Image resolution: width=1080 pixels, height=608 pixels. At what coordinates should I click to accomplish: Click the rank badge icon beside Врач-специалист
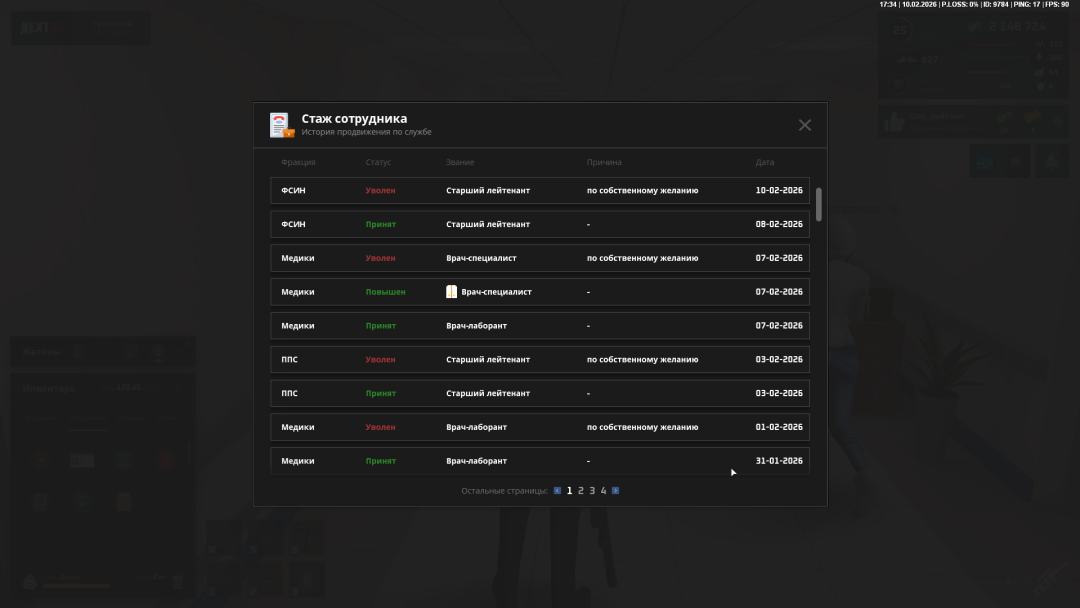coord(451,292)
